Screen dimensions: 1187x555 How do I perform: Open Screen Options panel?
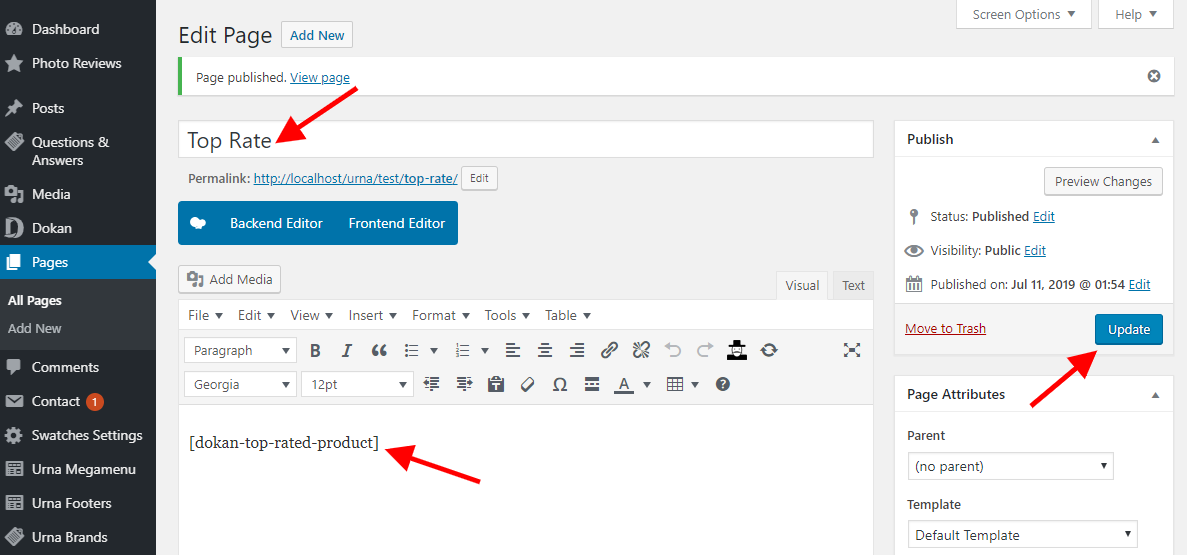[1023, 14]
